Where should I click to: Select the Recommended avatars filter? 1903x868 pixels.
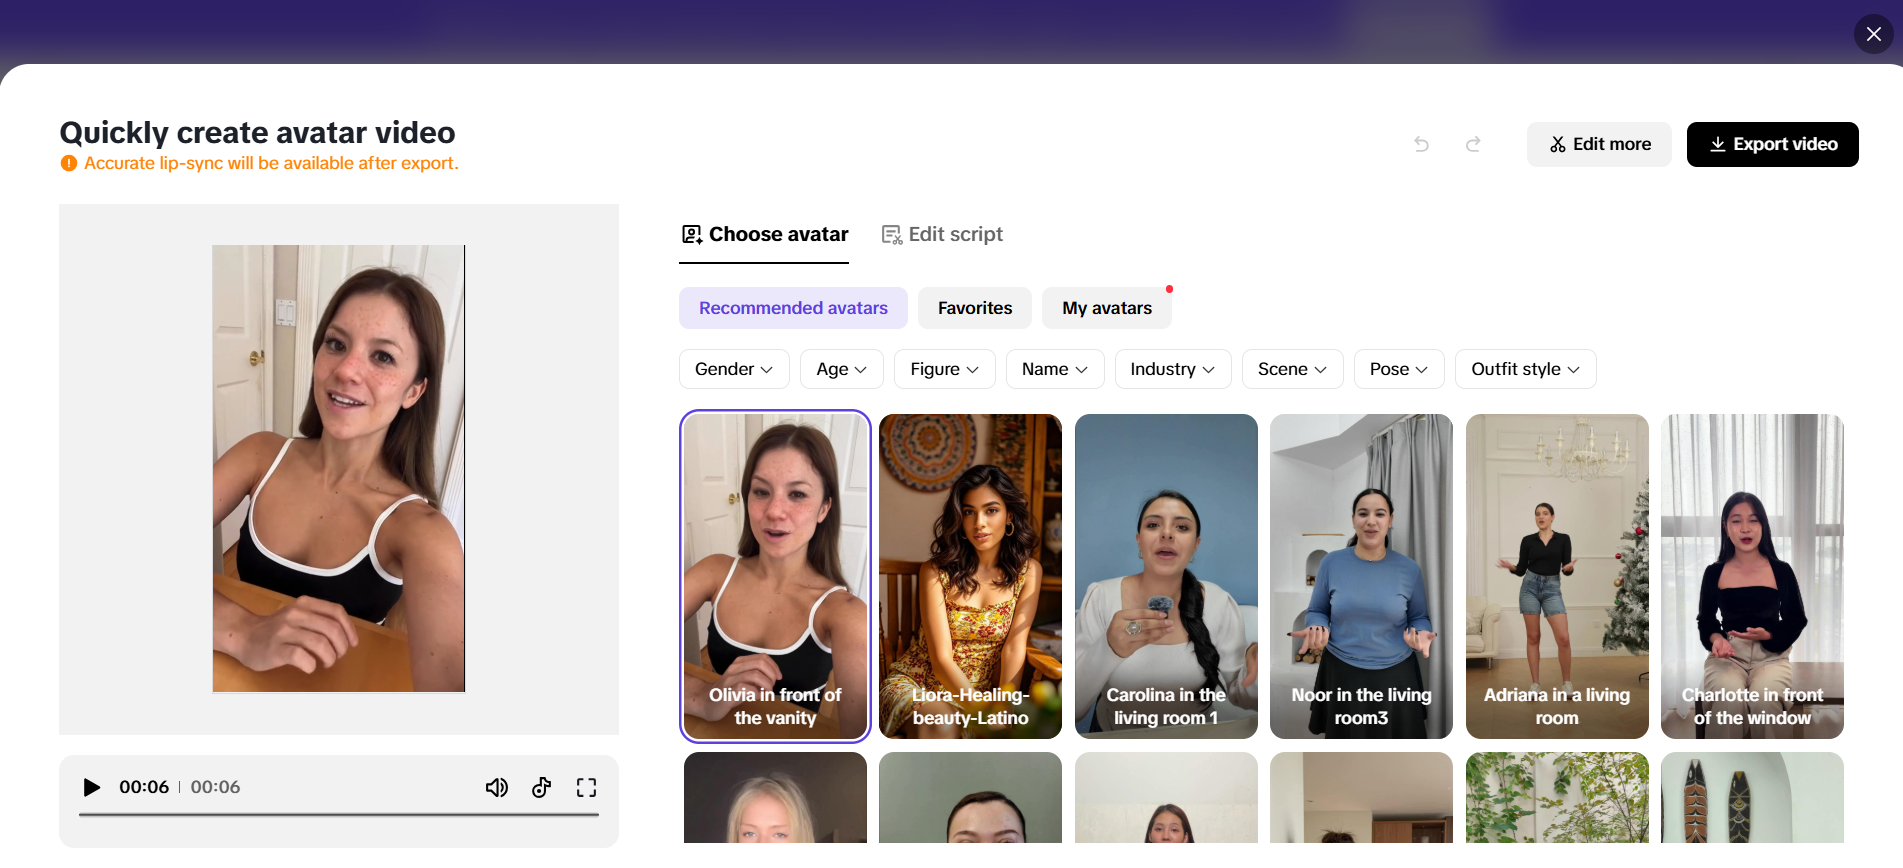click(793, 308)
